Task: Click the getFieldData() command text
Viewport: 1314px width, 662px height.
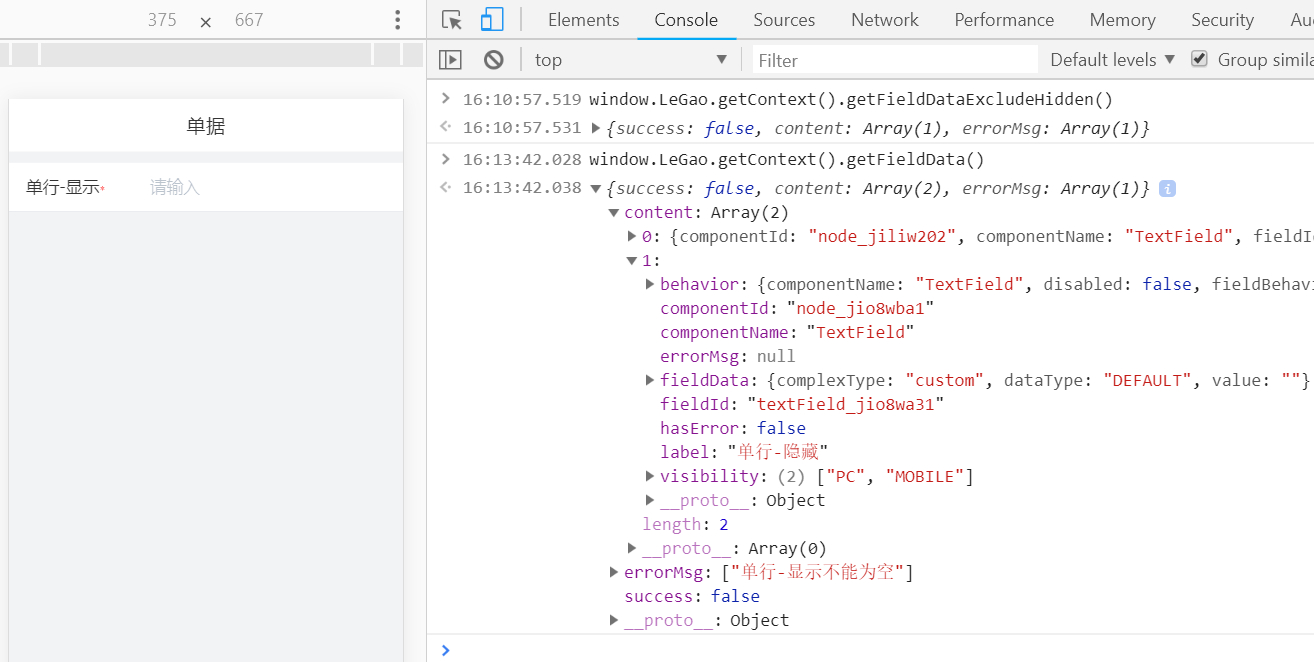Action: point(787,159)
